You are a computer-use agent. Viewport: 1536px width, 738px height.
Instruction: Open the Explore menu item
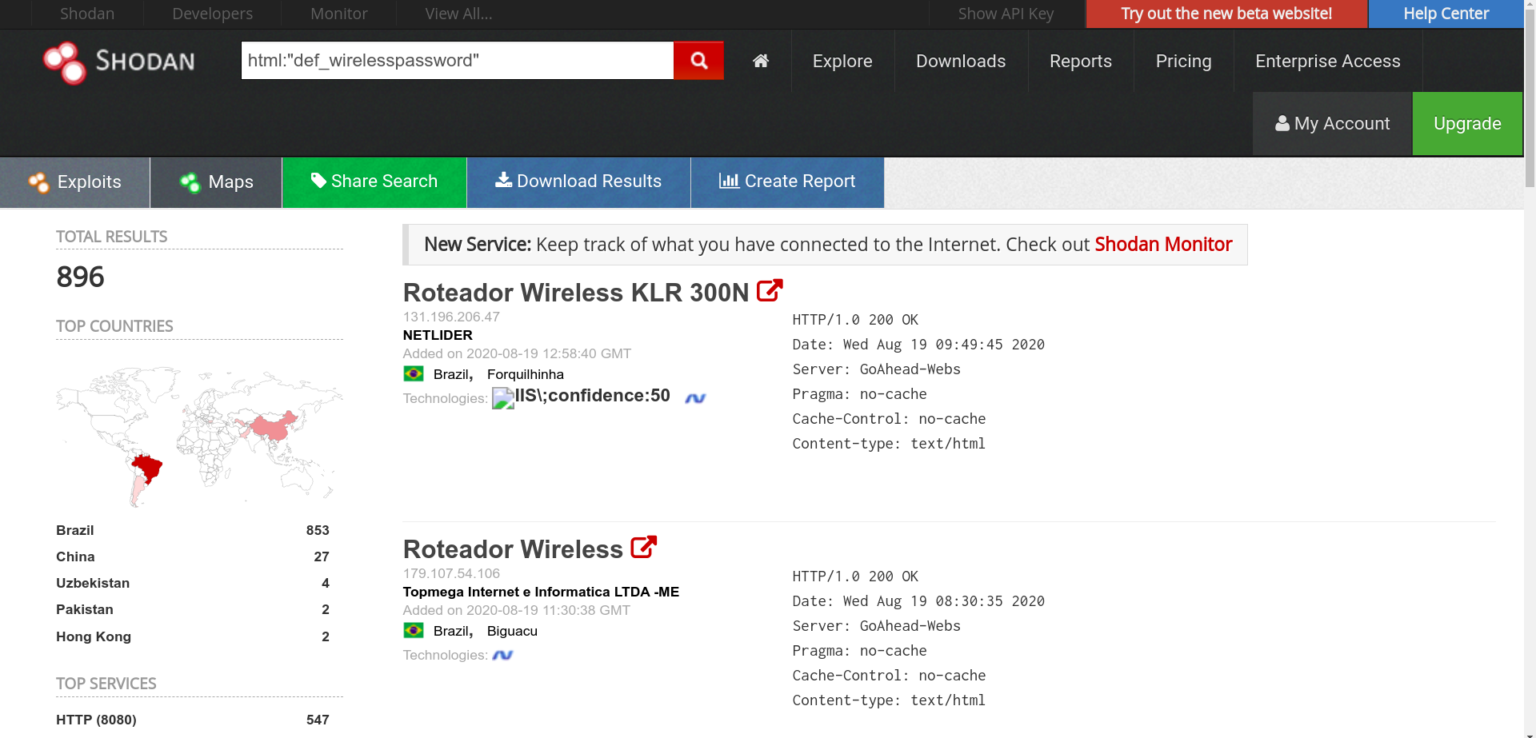point(842,61)
